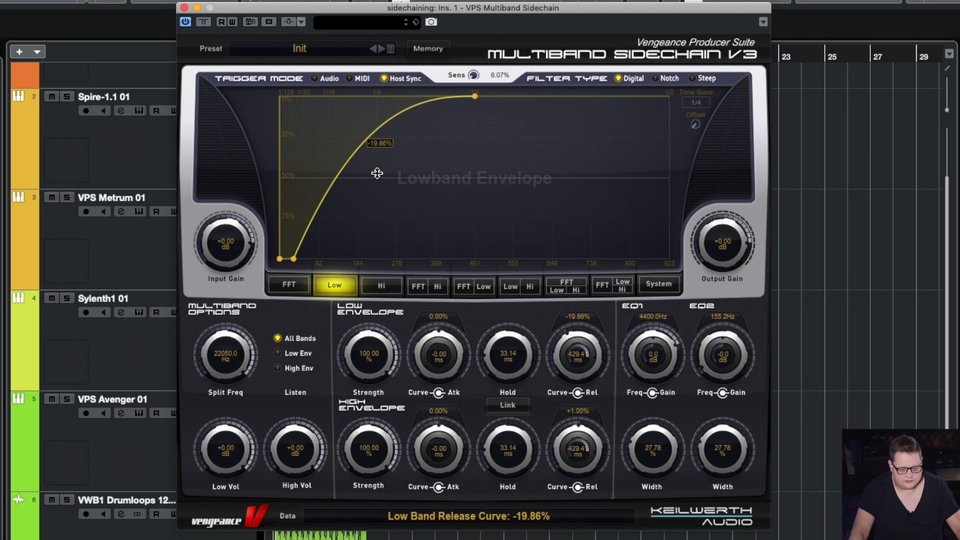Click the Low Vol knob
Viewport: 960px width, 540px height.
(x=225, y=449)
